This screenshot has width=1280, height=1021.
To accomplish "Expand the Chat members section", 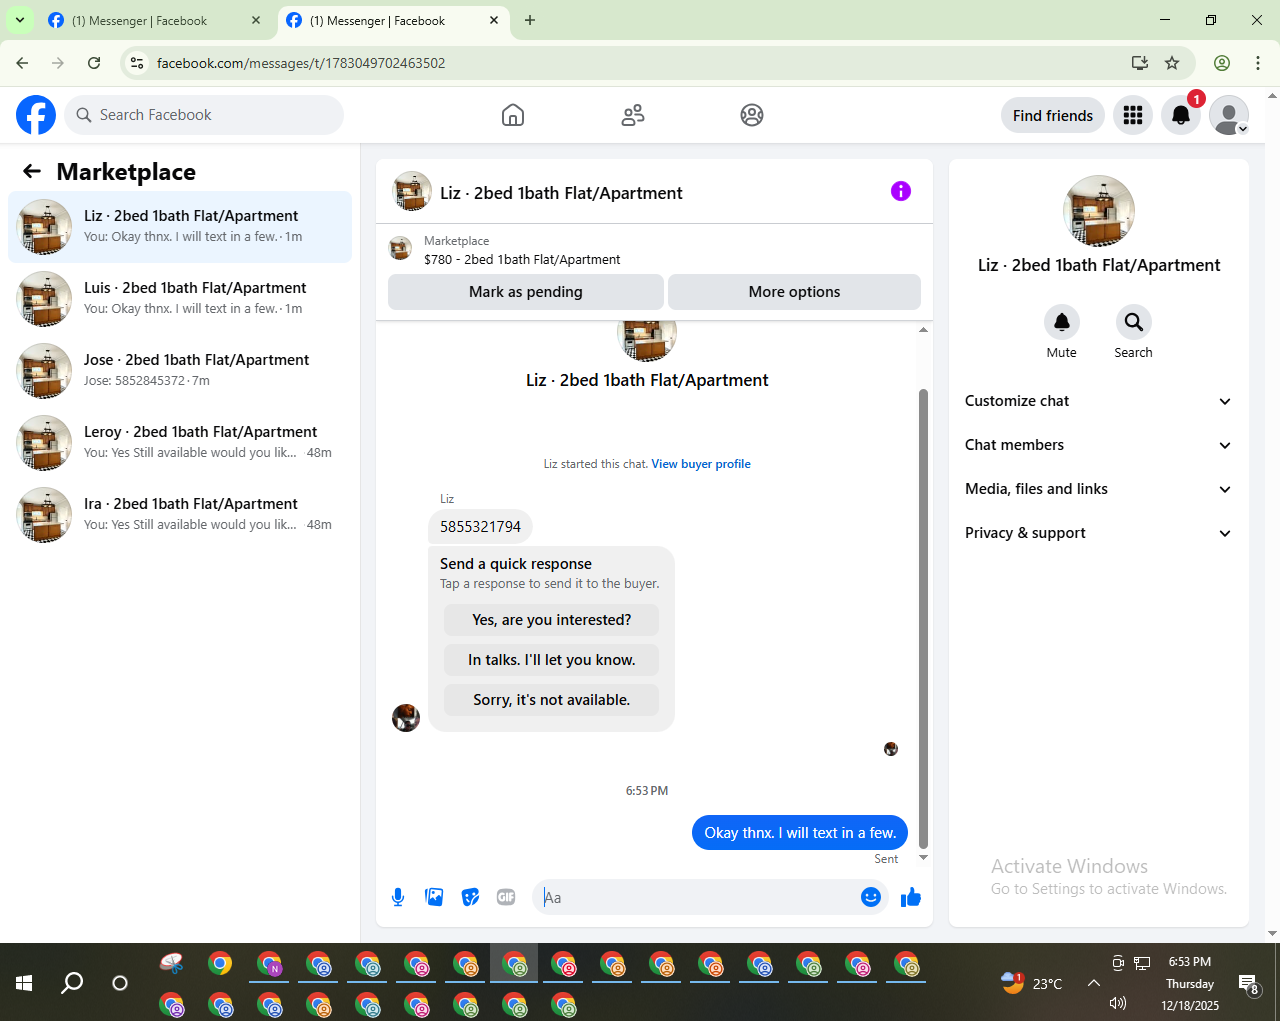I will coord(1098,445).
